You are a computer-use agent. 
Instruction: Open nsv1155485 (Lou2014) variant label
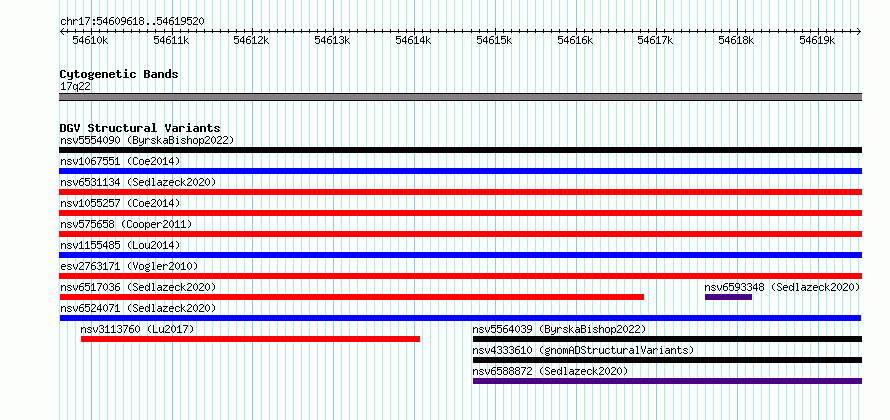coord(120,245)
